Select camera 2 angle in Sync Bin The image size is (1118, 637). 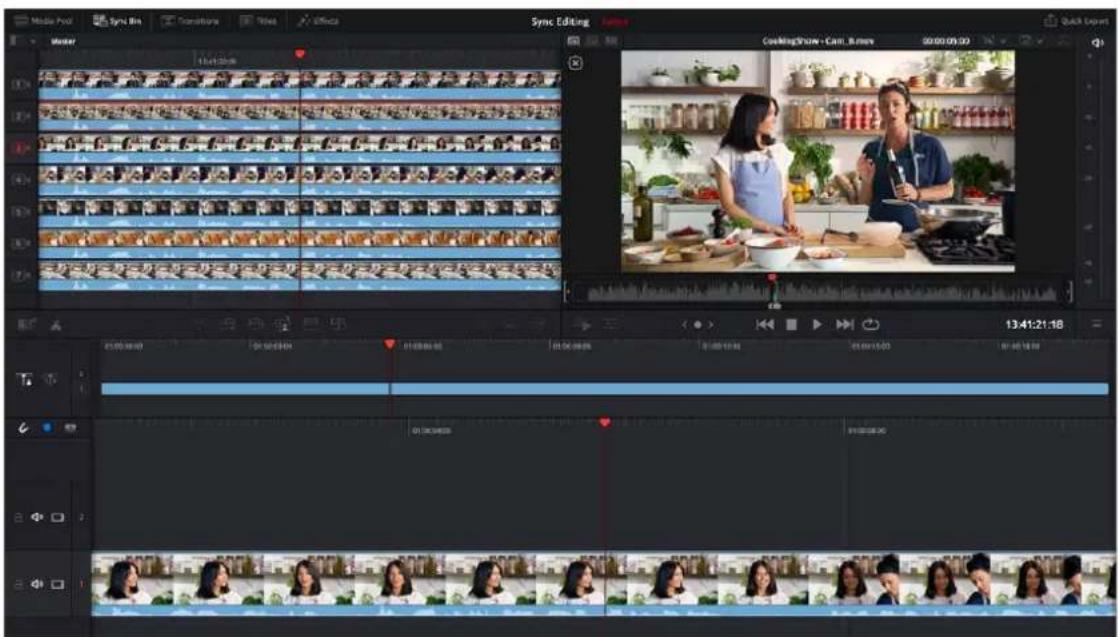tap(21, 116)
